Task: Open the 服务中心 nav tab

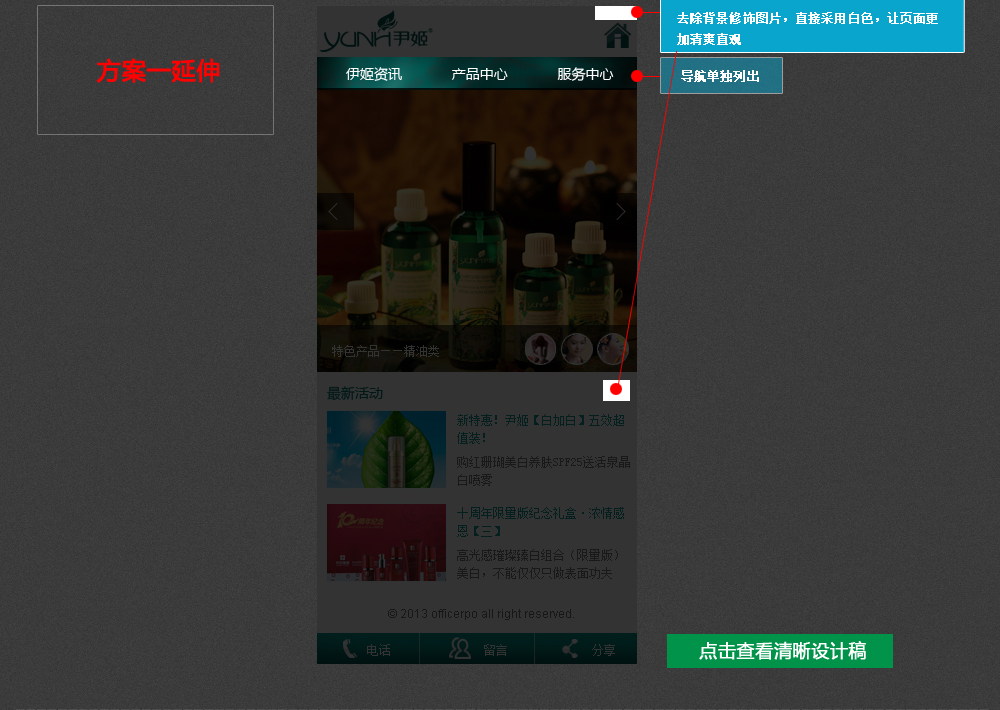Action: pyautogui.click(x=585, y=74)
